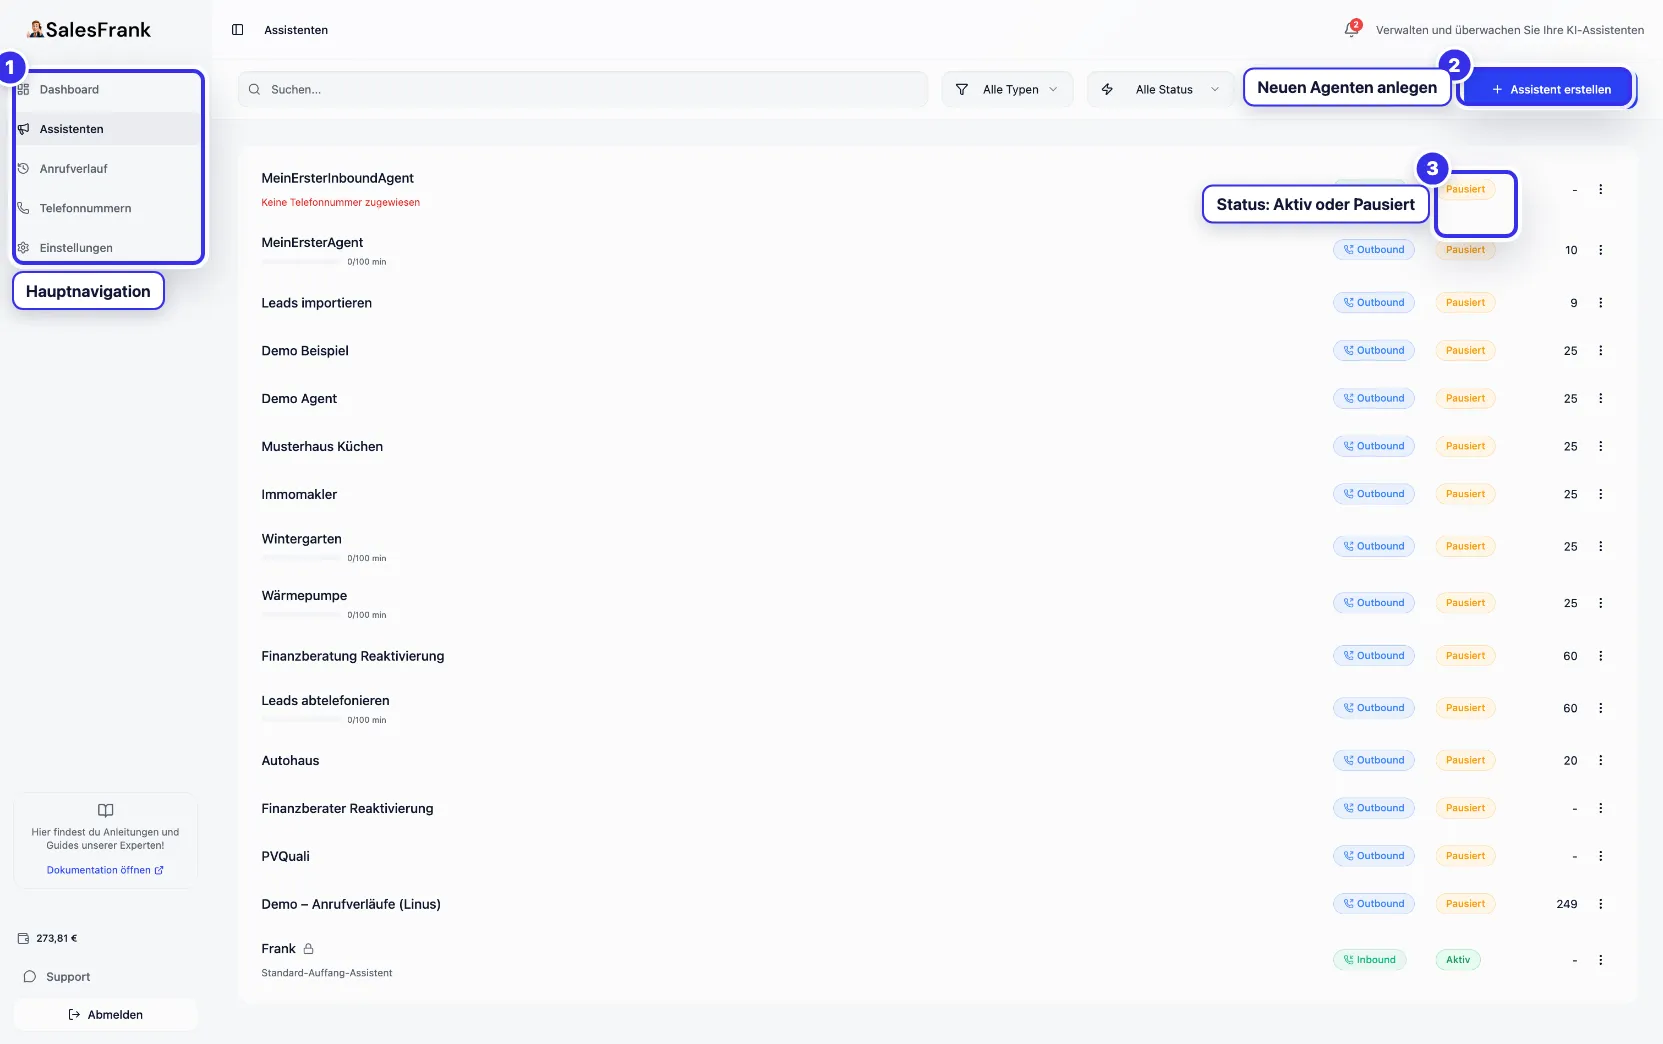The height and width of the screenshot is (1044, 1663).
Task: Toggle the sidebar panel icon
Action: (237, 30)
